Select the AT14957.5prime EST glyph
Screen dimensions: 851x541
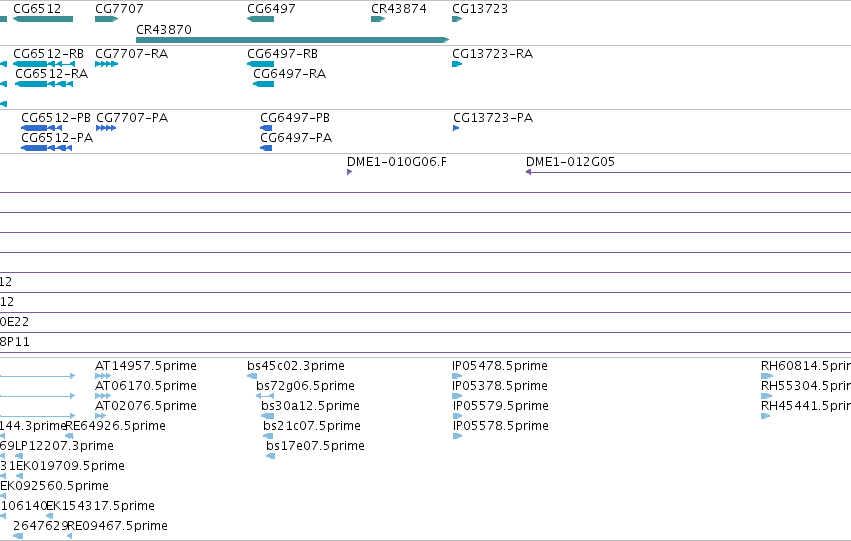tap(103, 375)
